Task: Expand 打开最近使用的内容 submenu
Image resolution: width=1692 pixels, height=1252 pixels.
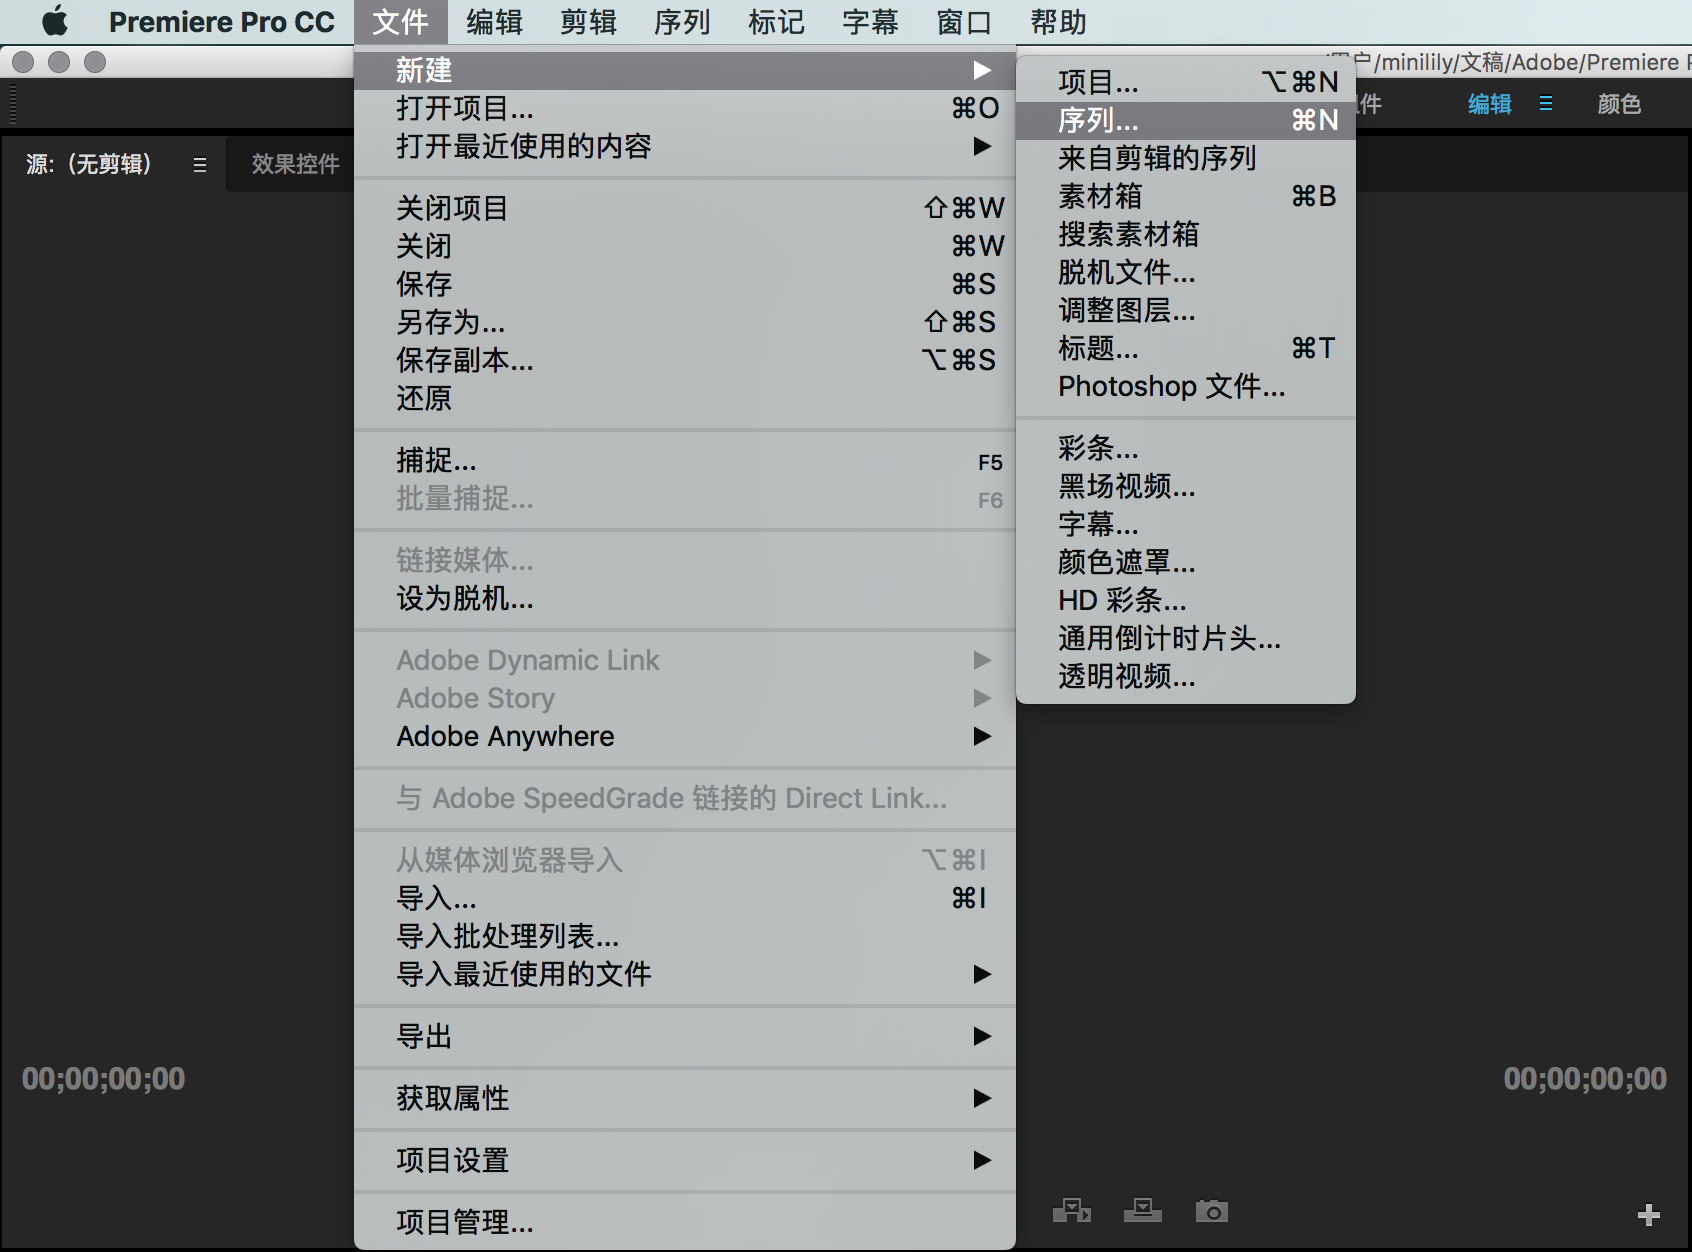Action: pos(685,146)
